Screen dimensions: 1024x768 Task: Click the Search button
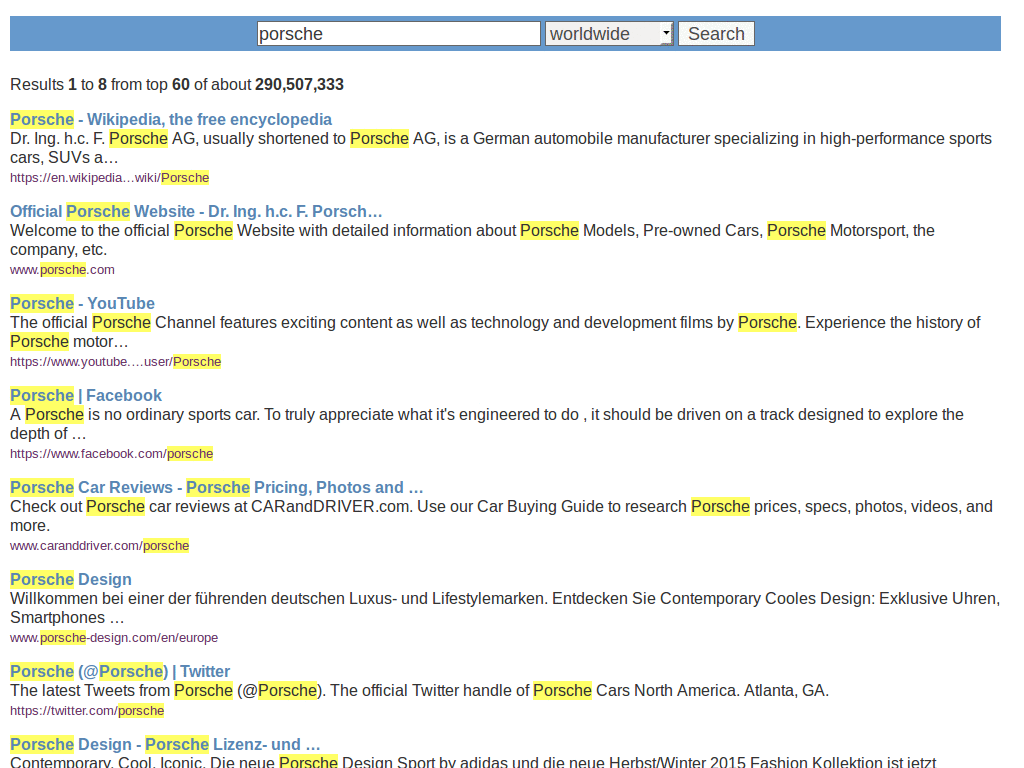pyautogui.click(x=716, y=33)
